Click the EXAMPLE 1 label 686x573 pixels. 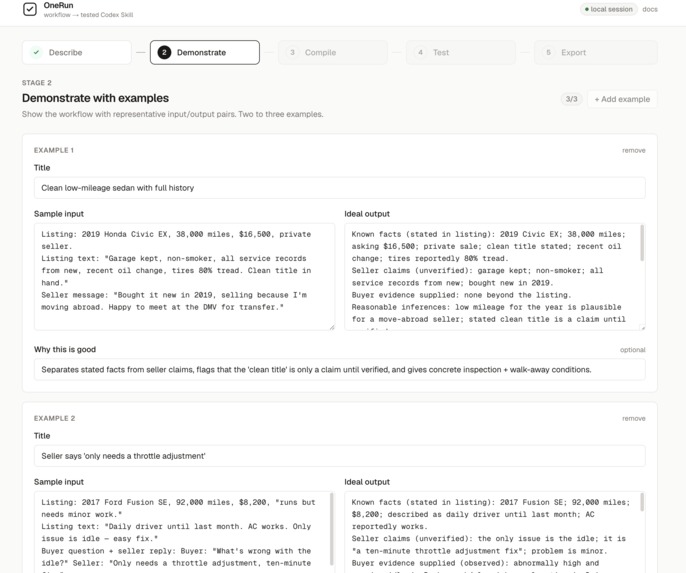coord(54,150)
